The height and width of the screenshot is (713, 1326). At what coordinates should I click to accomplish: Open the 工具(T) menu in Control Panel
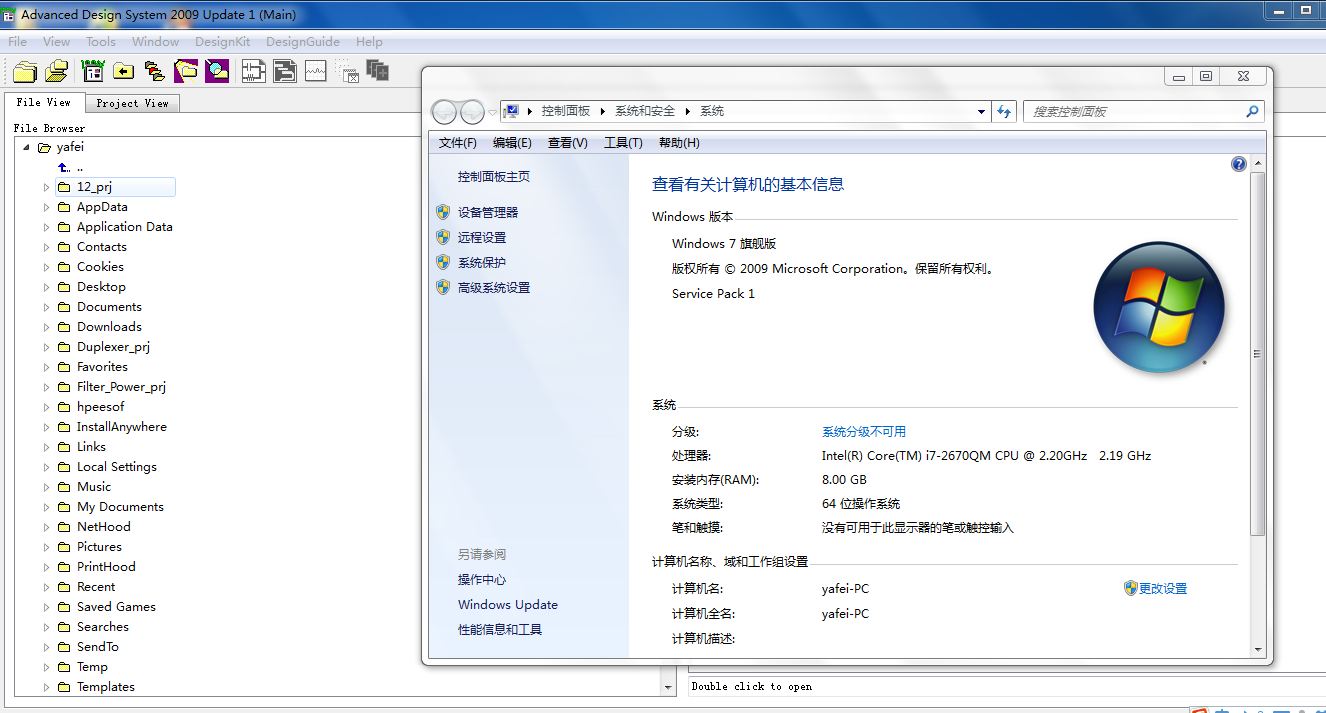point(623,143)
